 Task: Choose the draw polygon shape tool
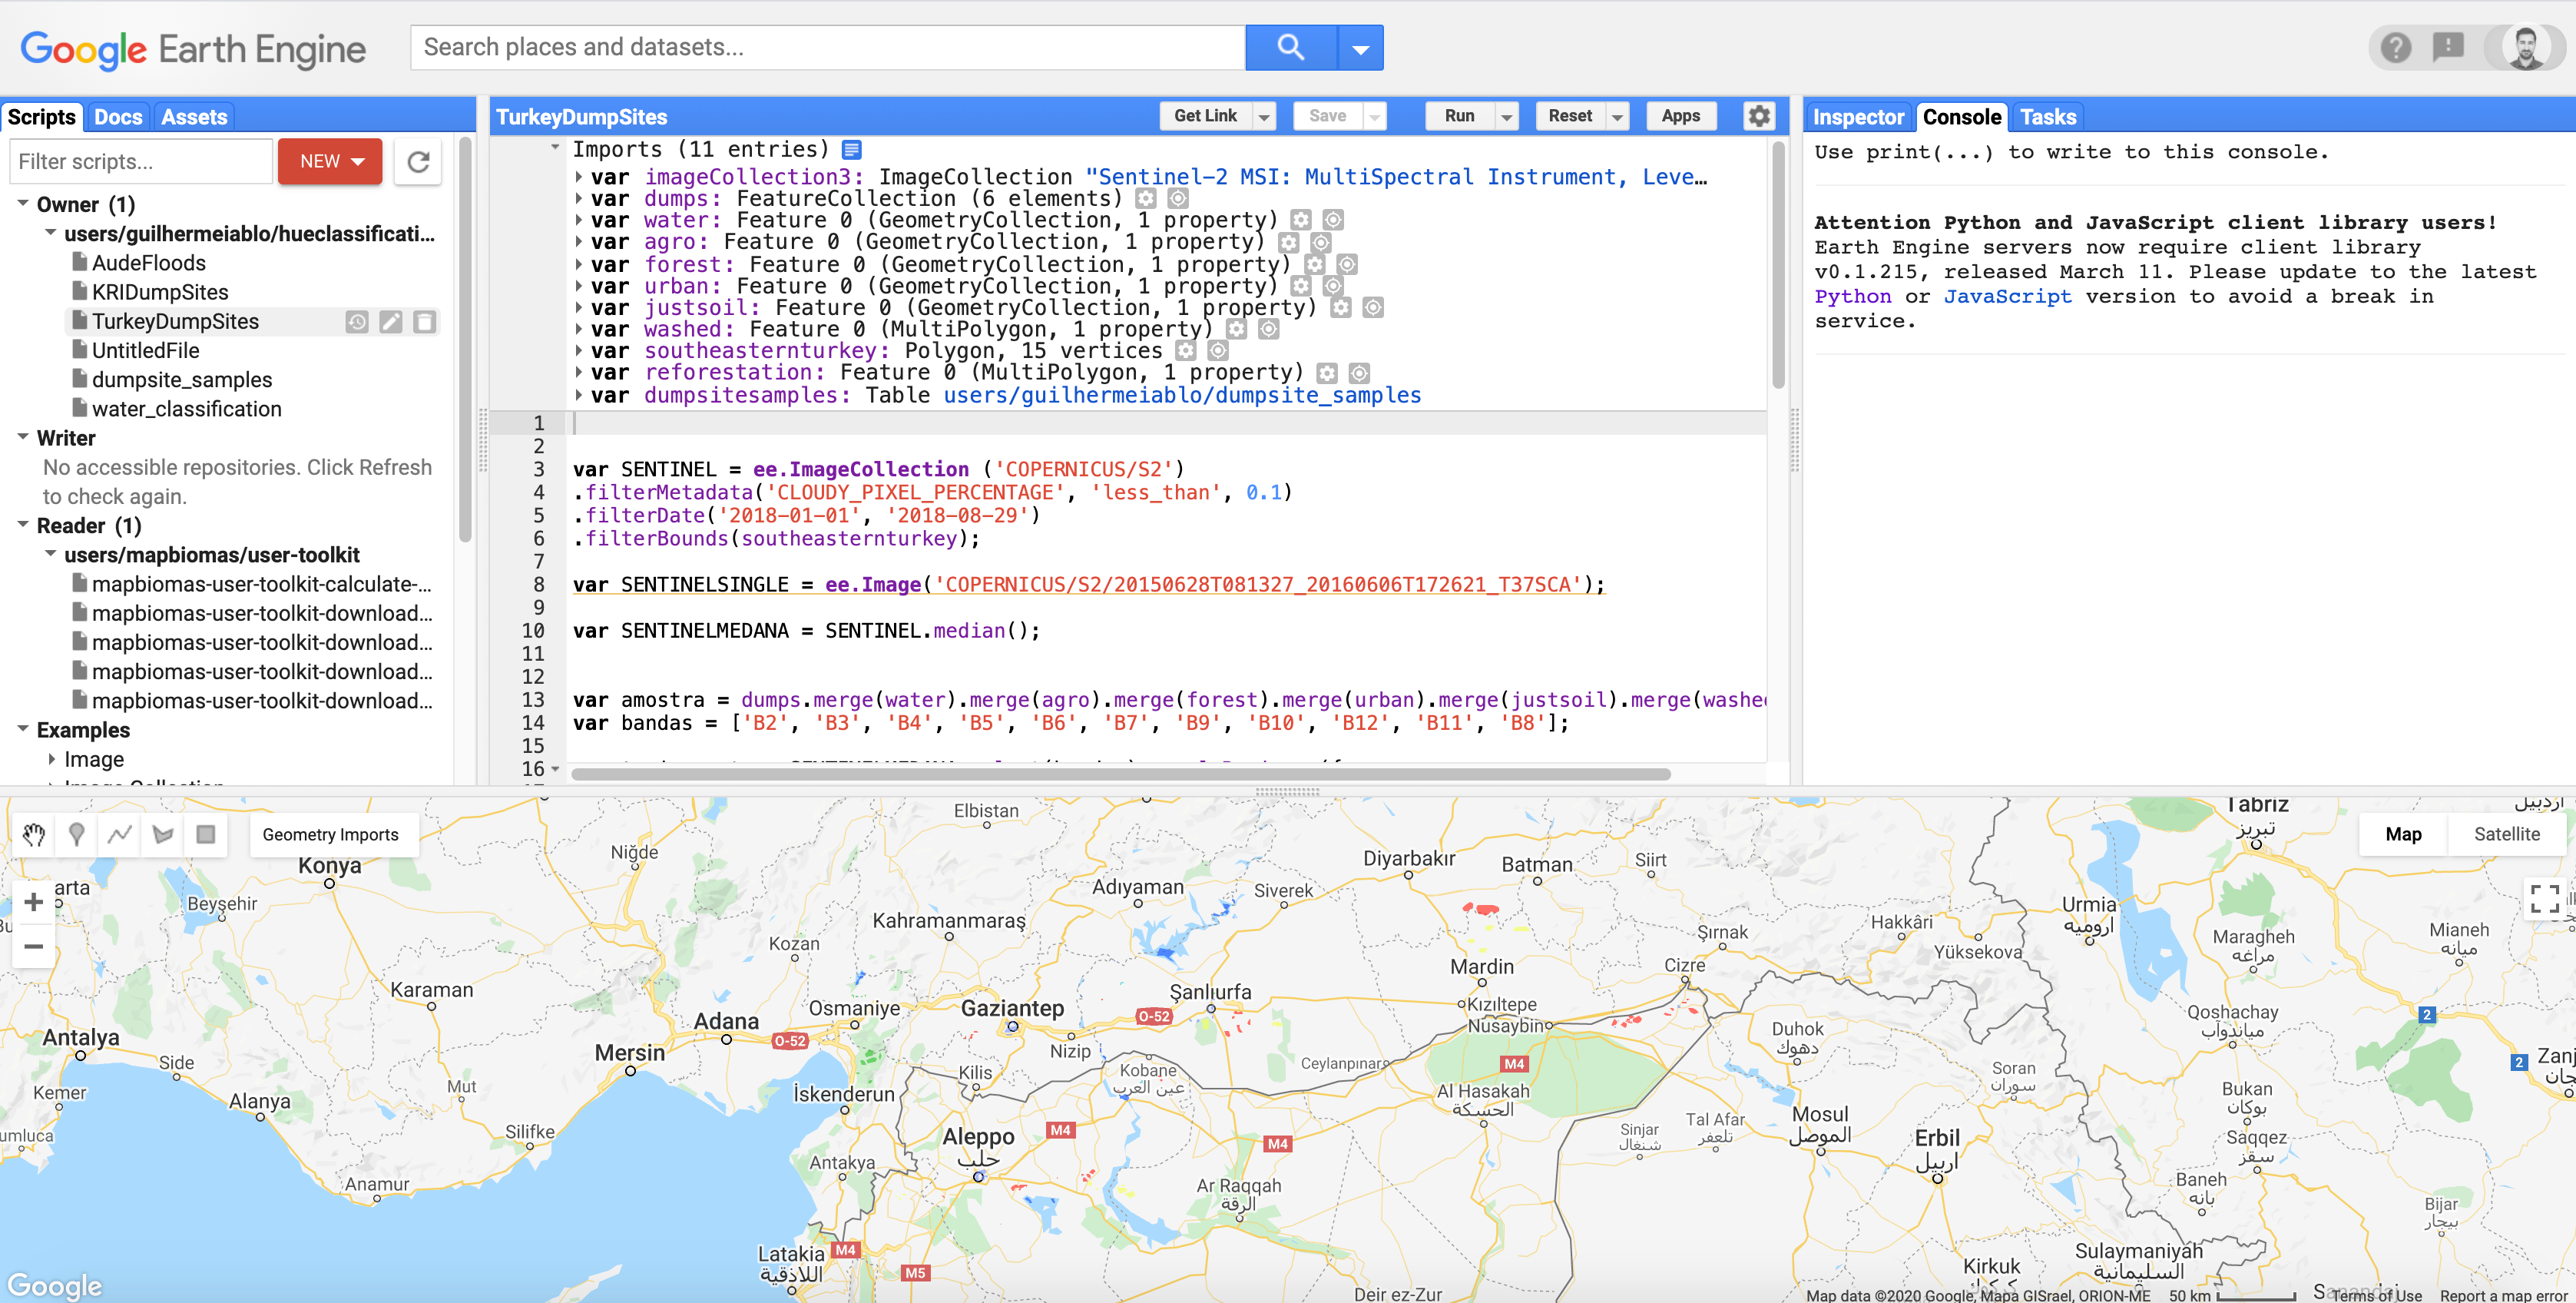[163, 834]
